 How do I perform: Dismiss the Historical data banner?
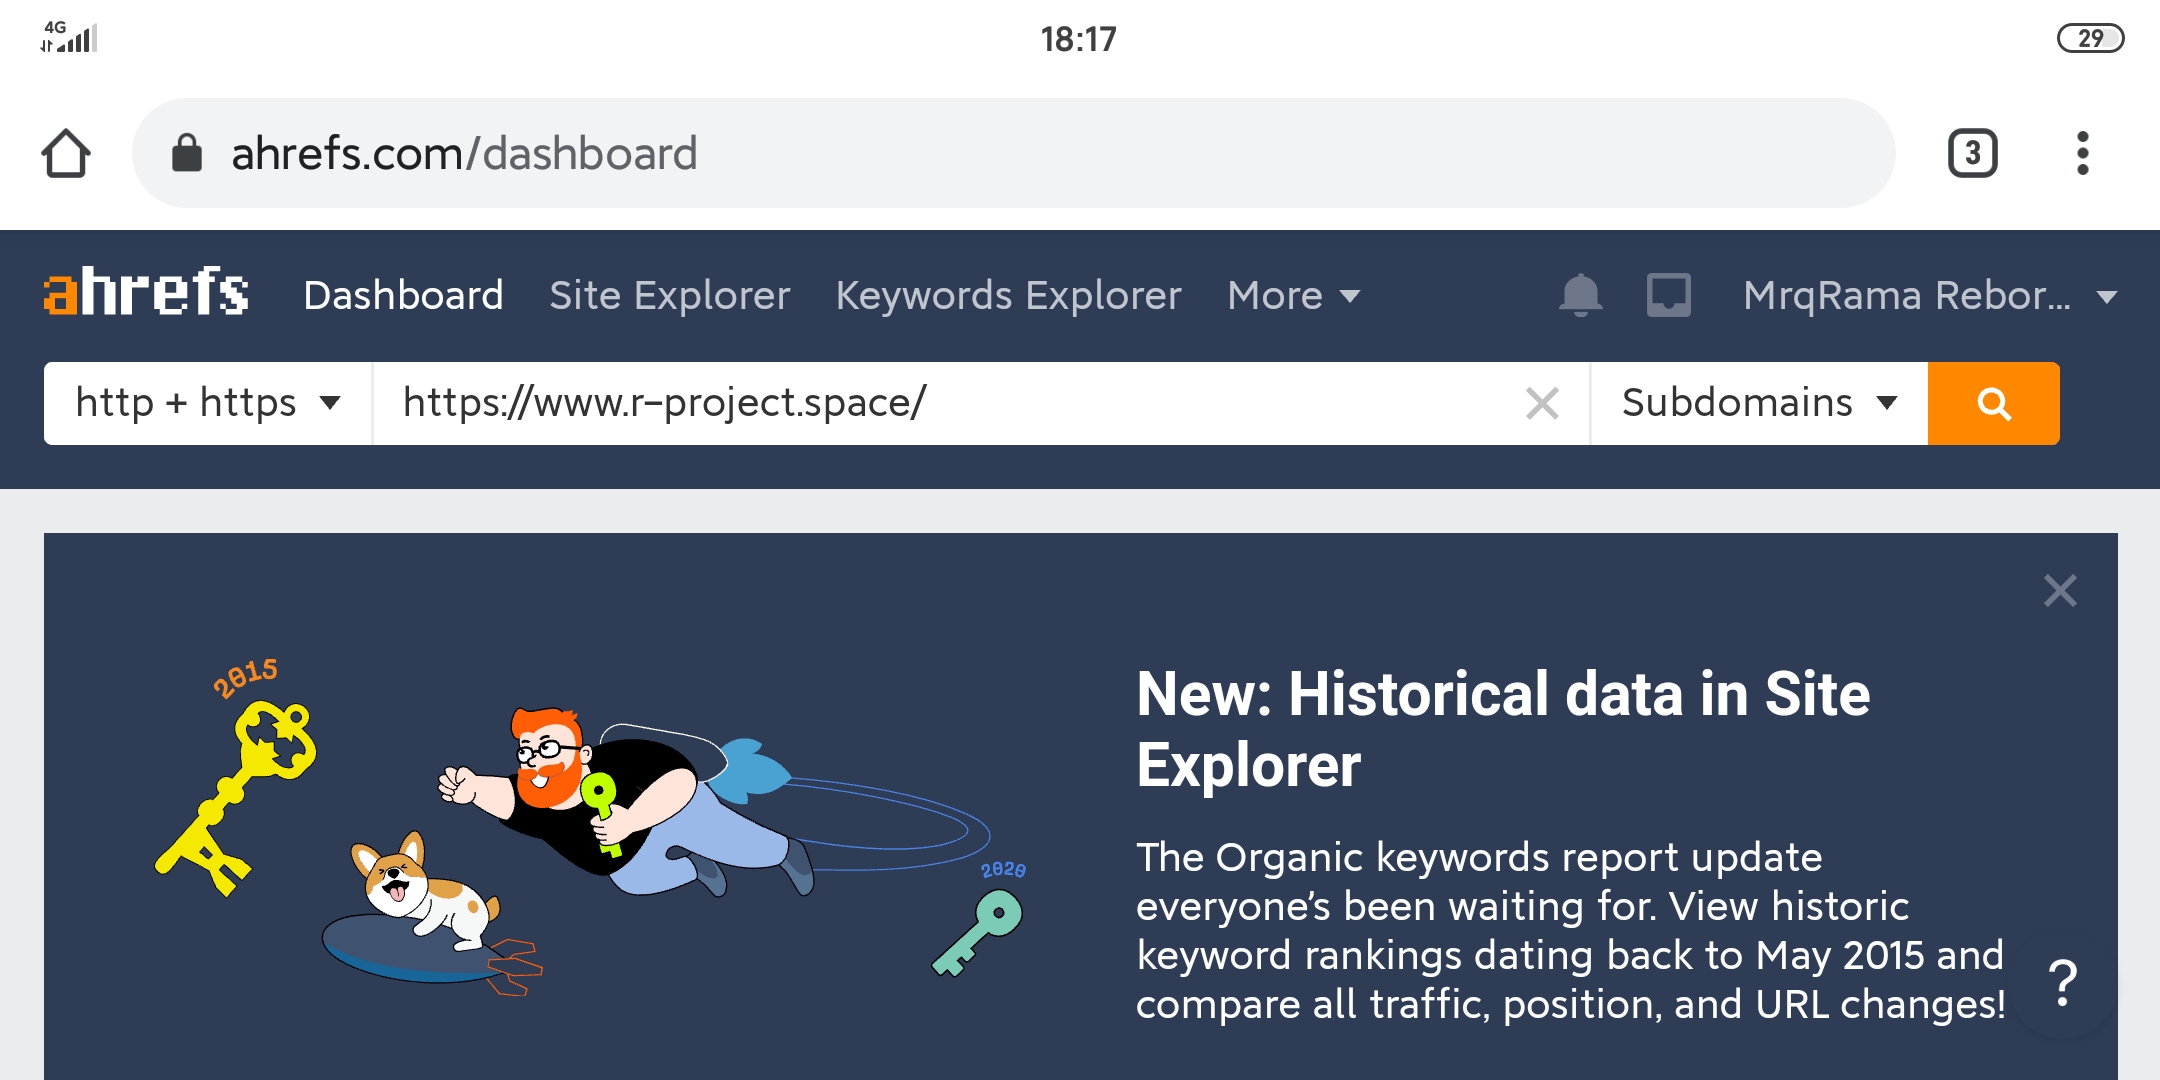[2060, 591]
